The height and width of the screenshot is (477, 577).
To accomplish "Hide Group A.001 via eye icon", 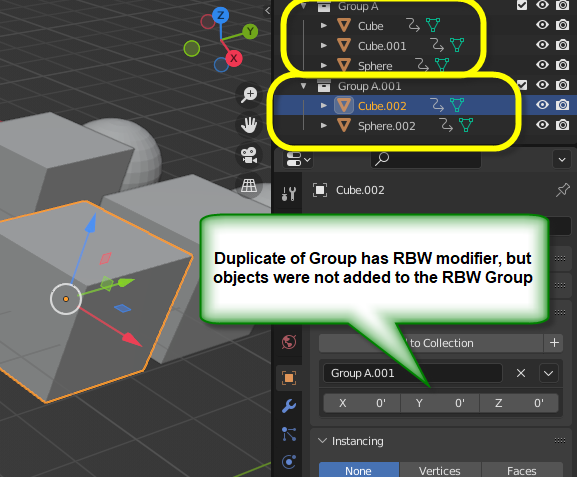I will 542,85.
